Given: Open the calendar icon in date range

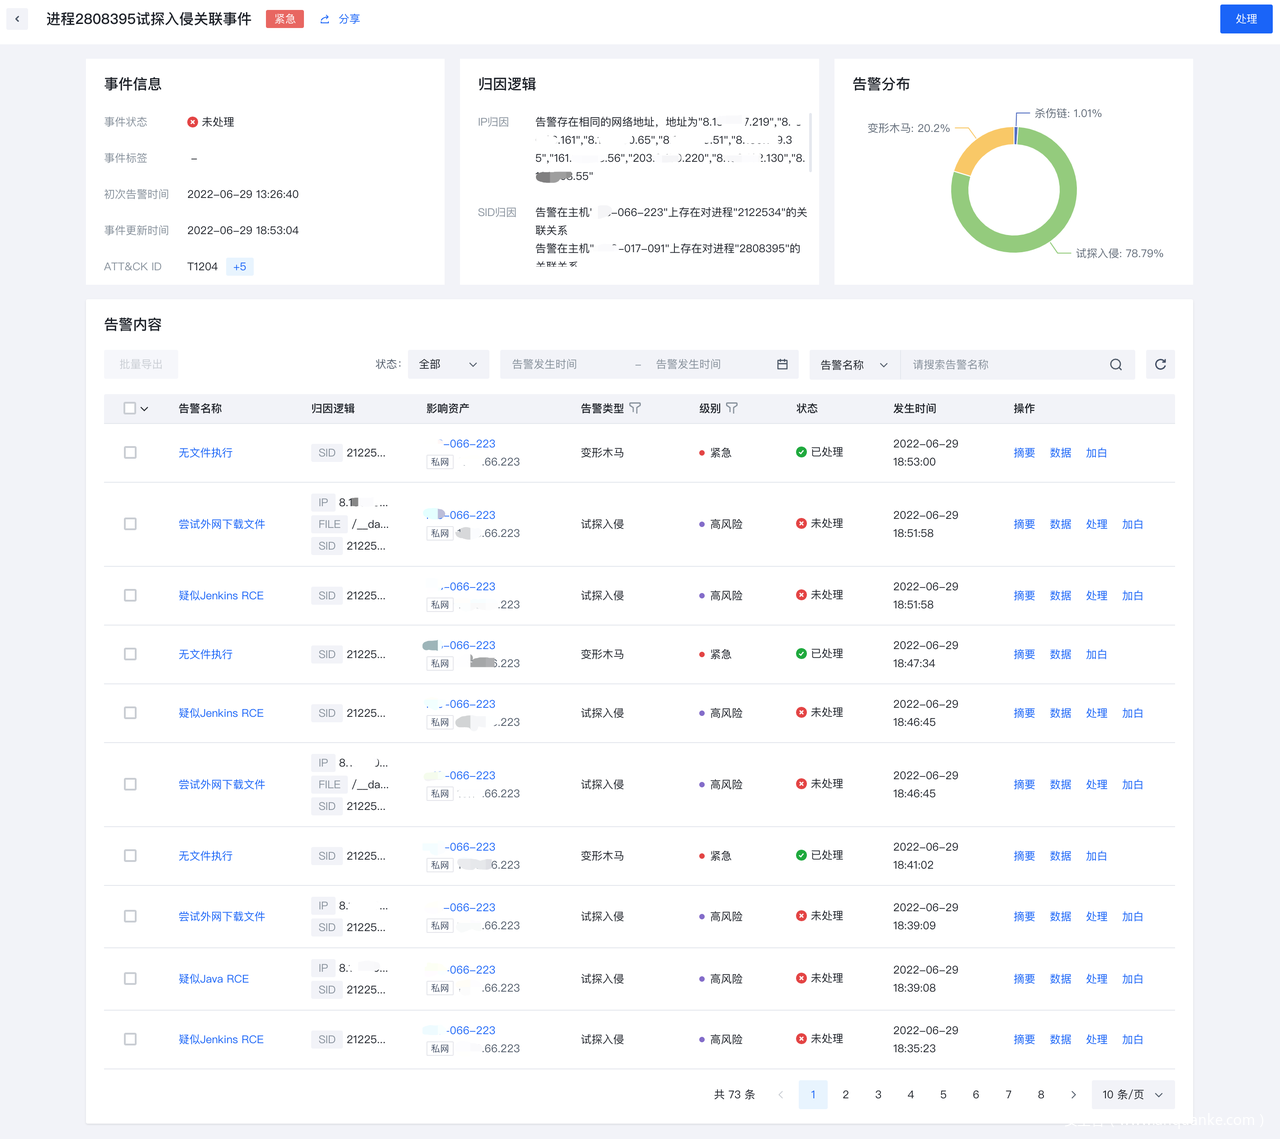Looking at the screenshot, I should (x=782, y=365).
